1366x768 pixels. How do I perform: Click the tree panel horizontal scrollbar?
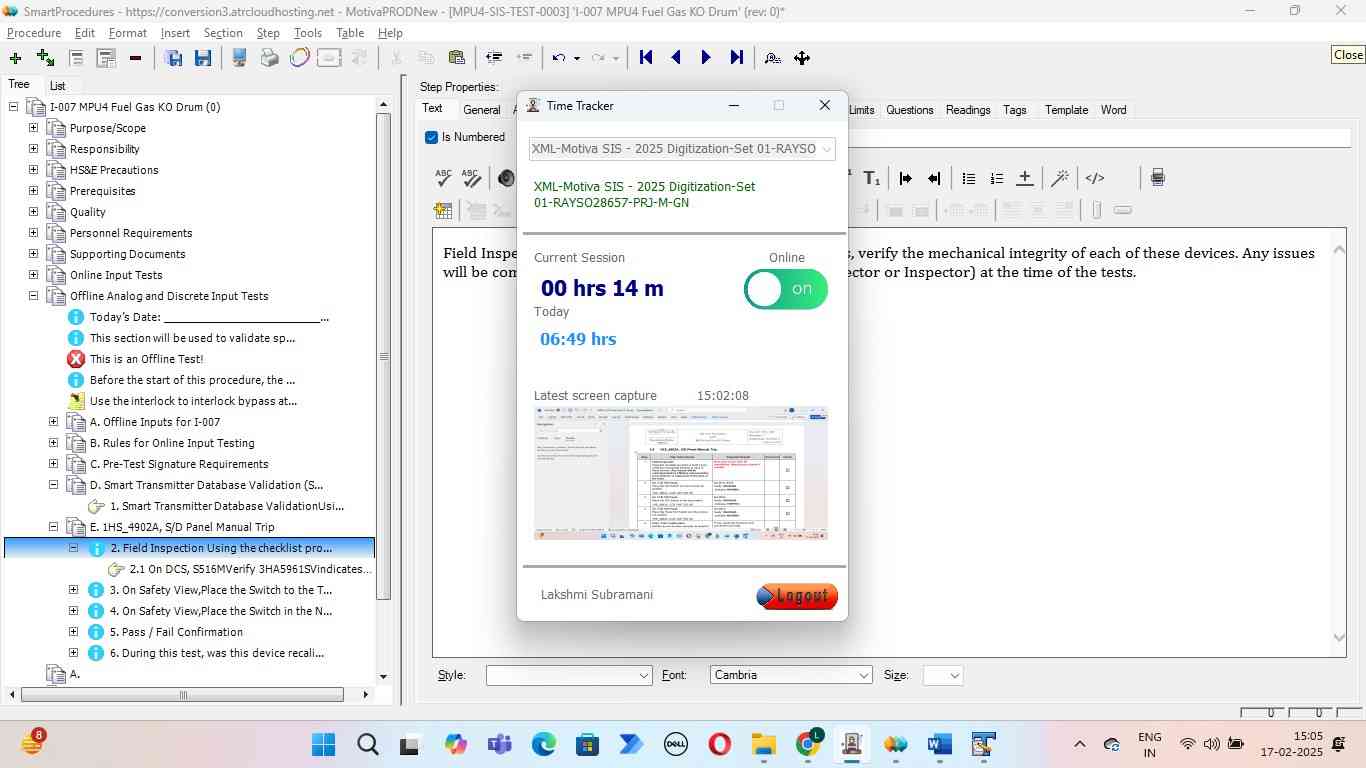(183, 694)
